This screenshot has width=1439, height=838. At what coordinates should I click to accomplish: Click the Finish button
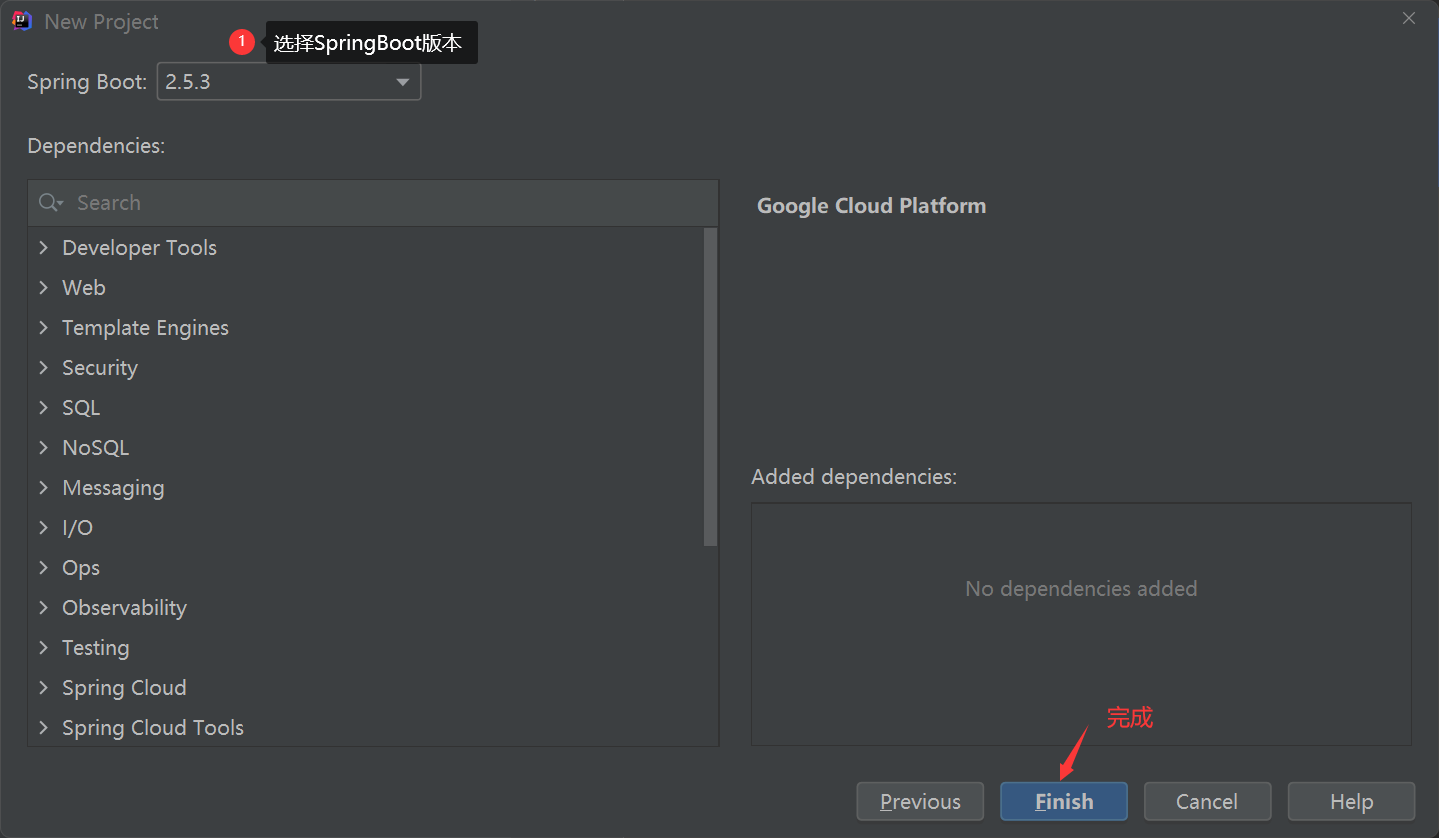[1064, 801]
